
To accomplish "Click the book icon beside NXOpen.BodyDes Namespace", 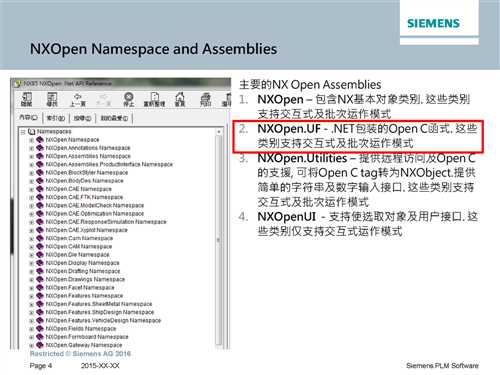I will [x=40, y=181].
